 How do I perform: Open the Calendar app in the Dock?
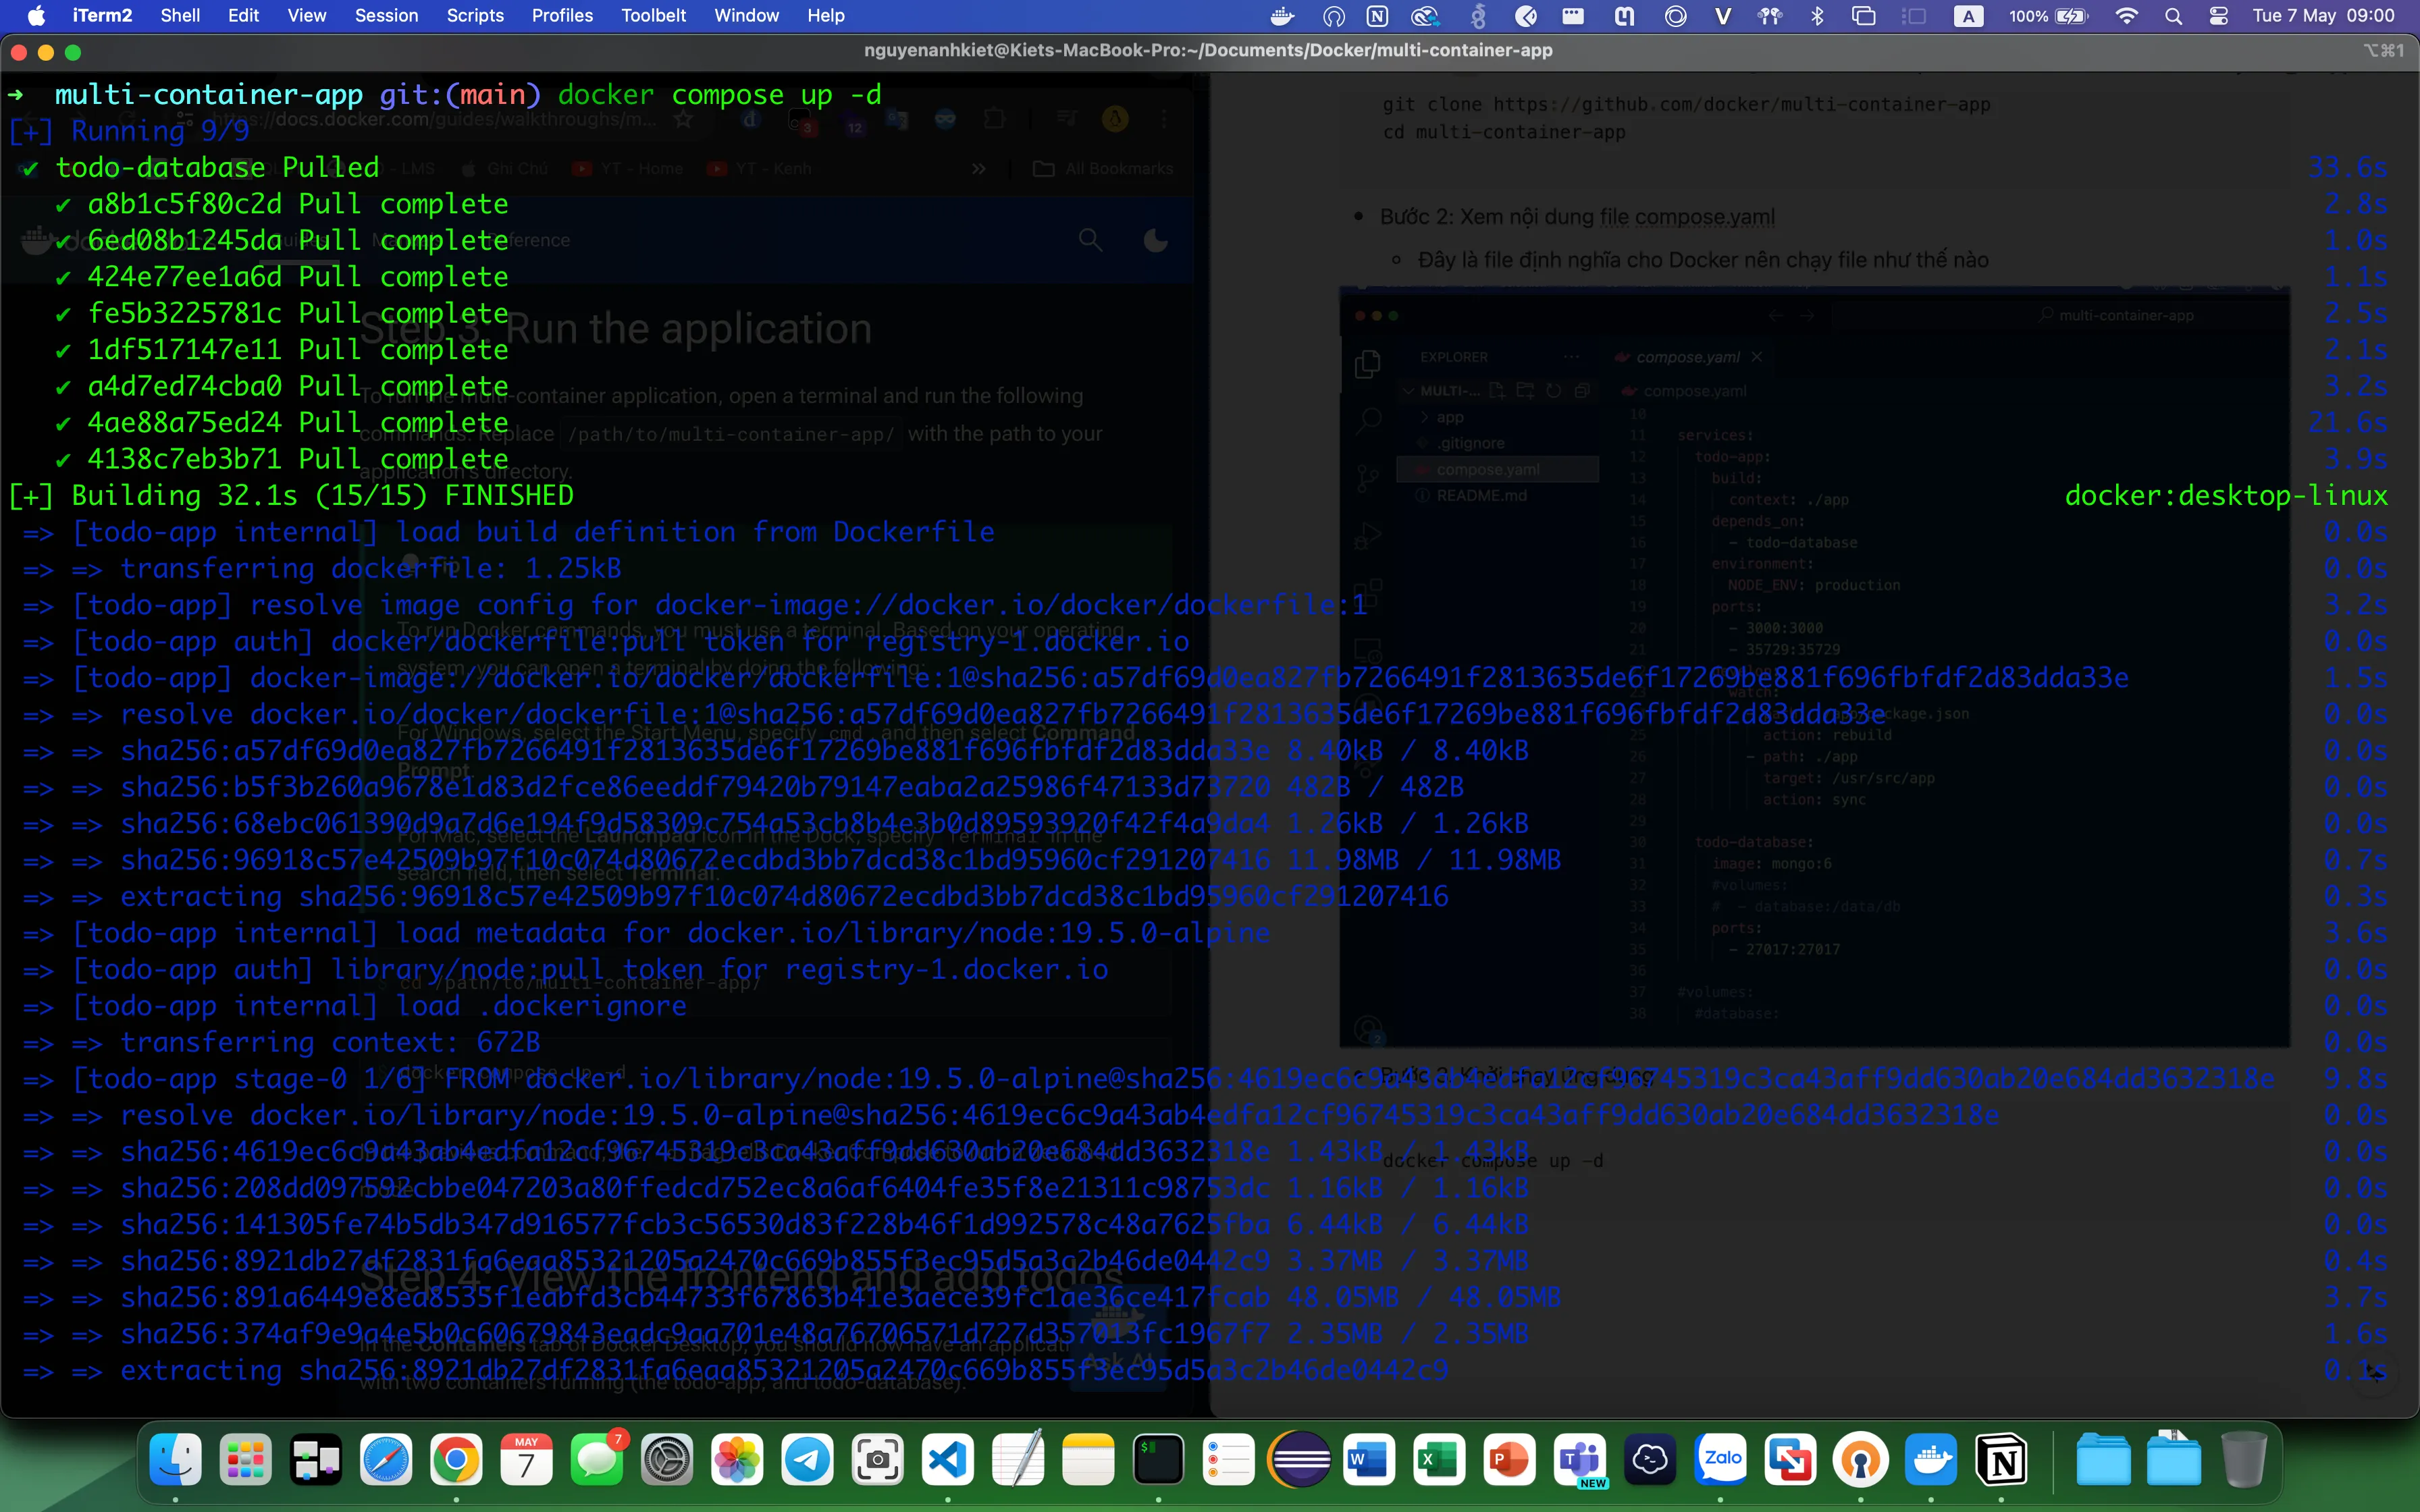[526, 1461]
